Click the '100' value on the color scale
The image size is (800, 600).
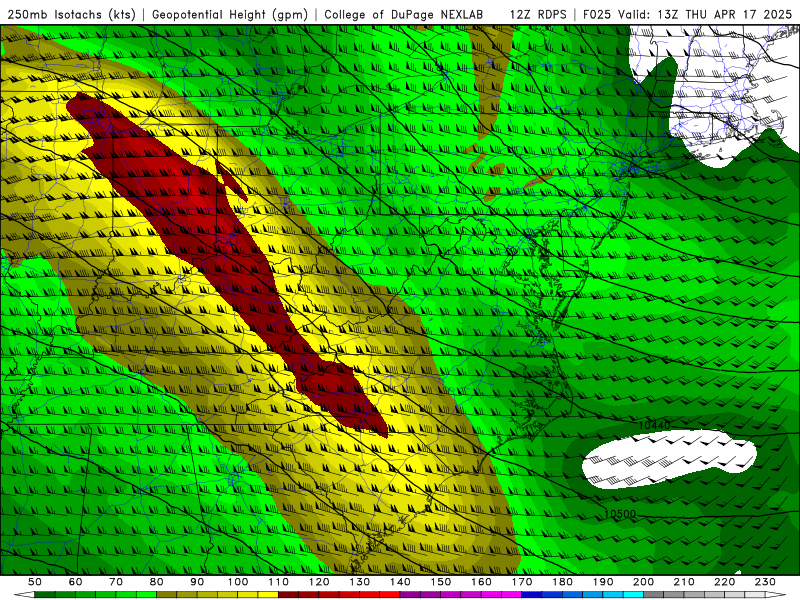point(238,582)
